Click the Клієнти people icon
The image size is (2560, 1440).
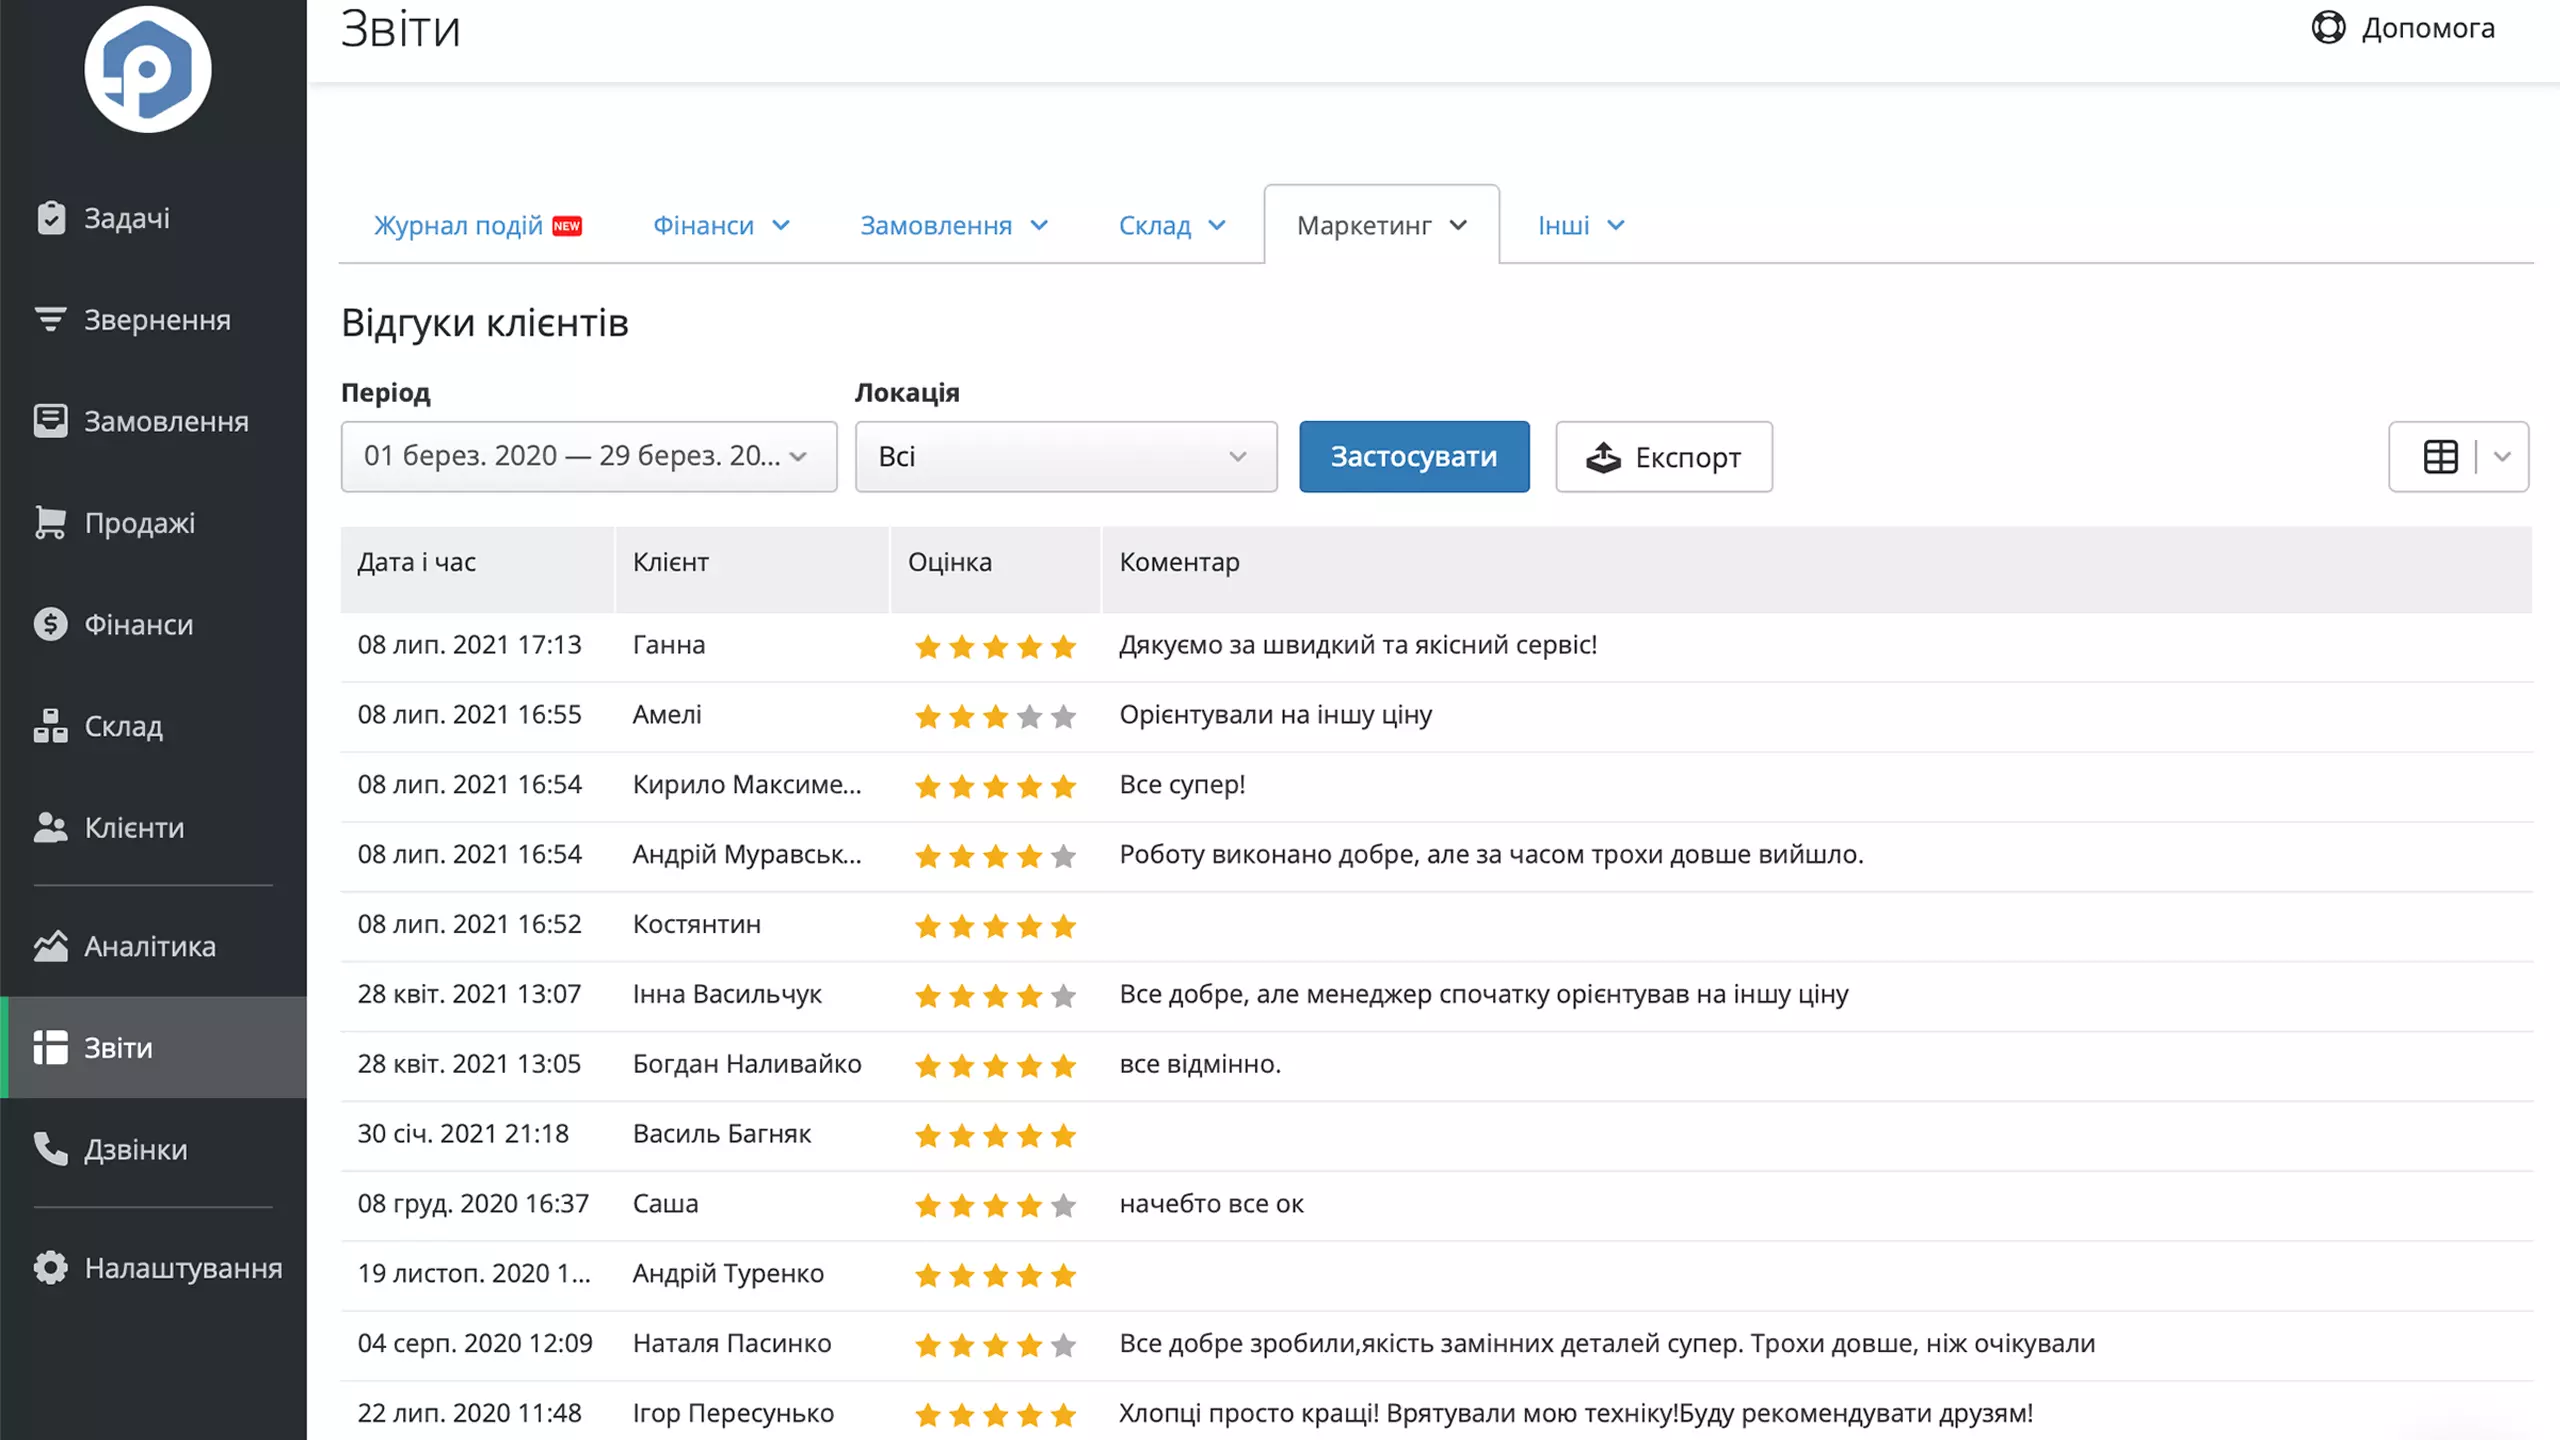click(50, 828)
